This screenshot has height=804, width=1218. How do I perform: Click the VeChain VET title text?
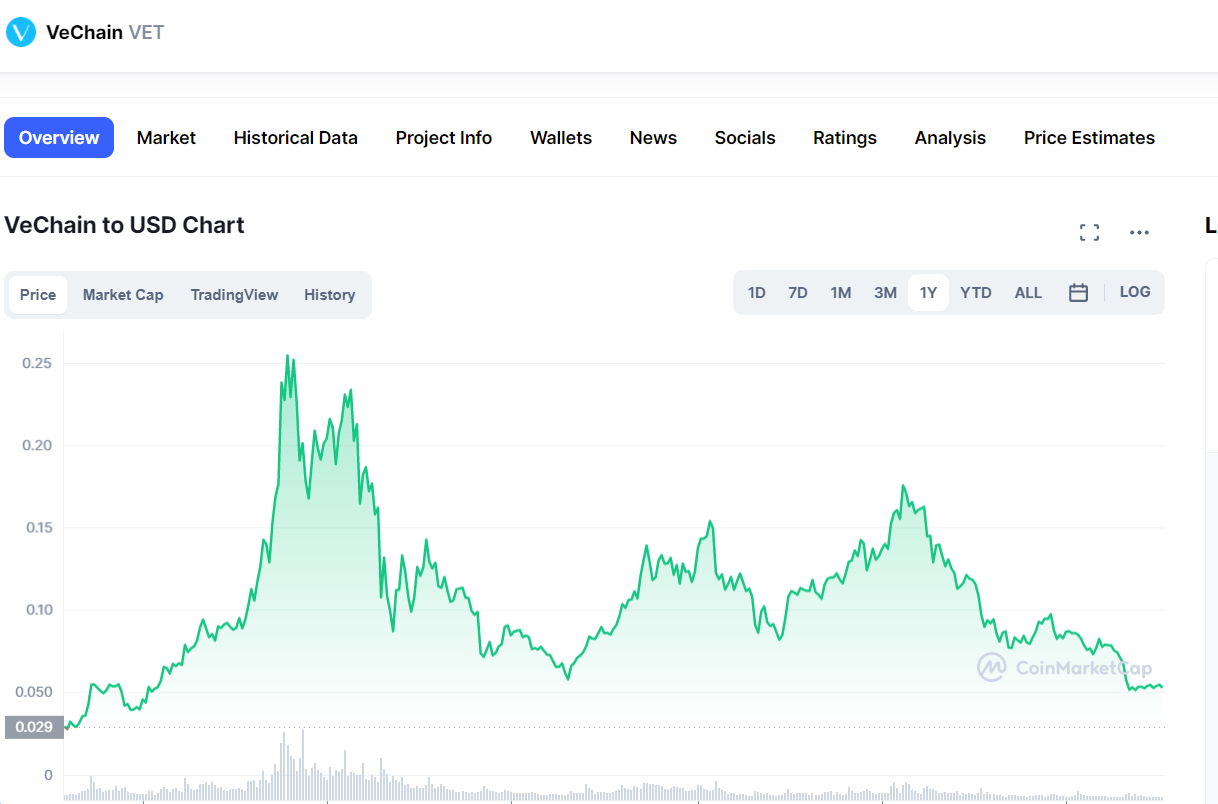click(105, 32)
